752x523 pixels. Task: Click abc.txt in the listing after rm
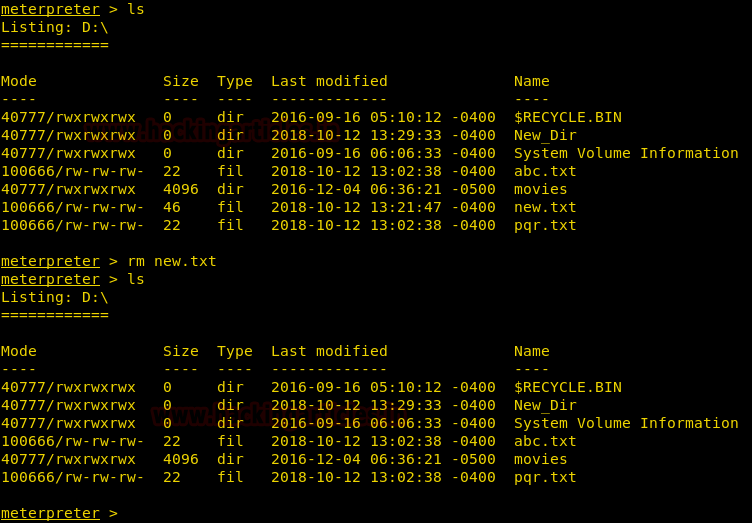point(545,441)
